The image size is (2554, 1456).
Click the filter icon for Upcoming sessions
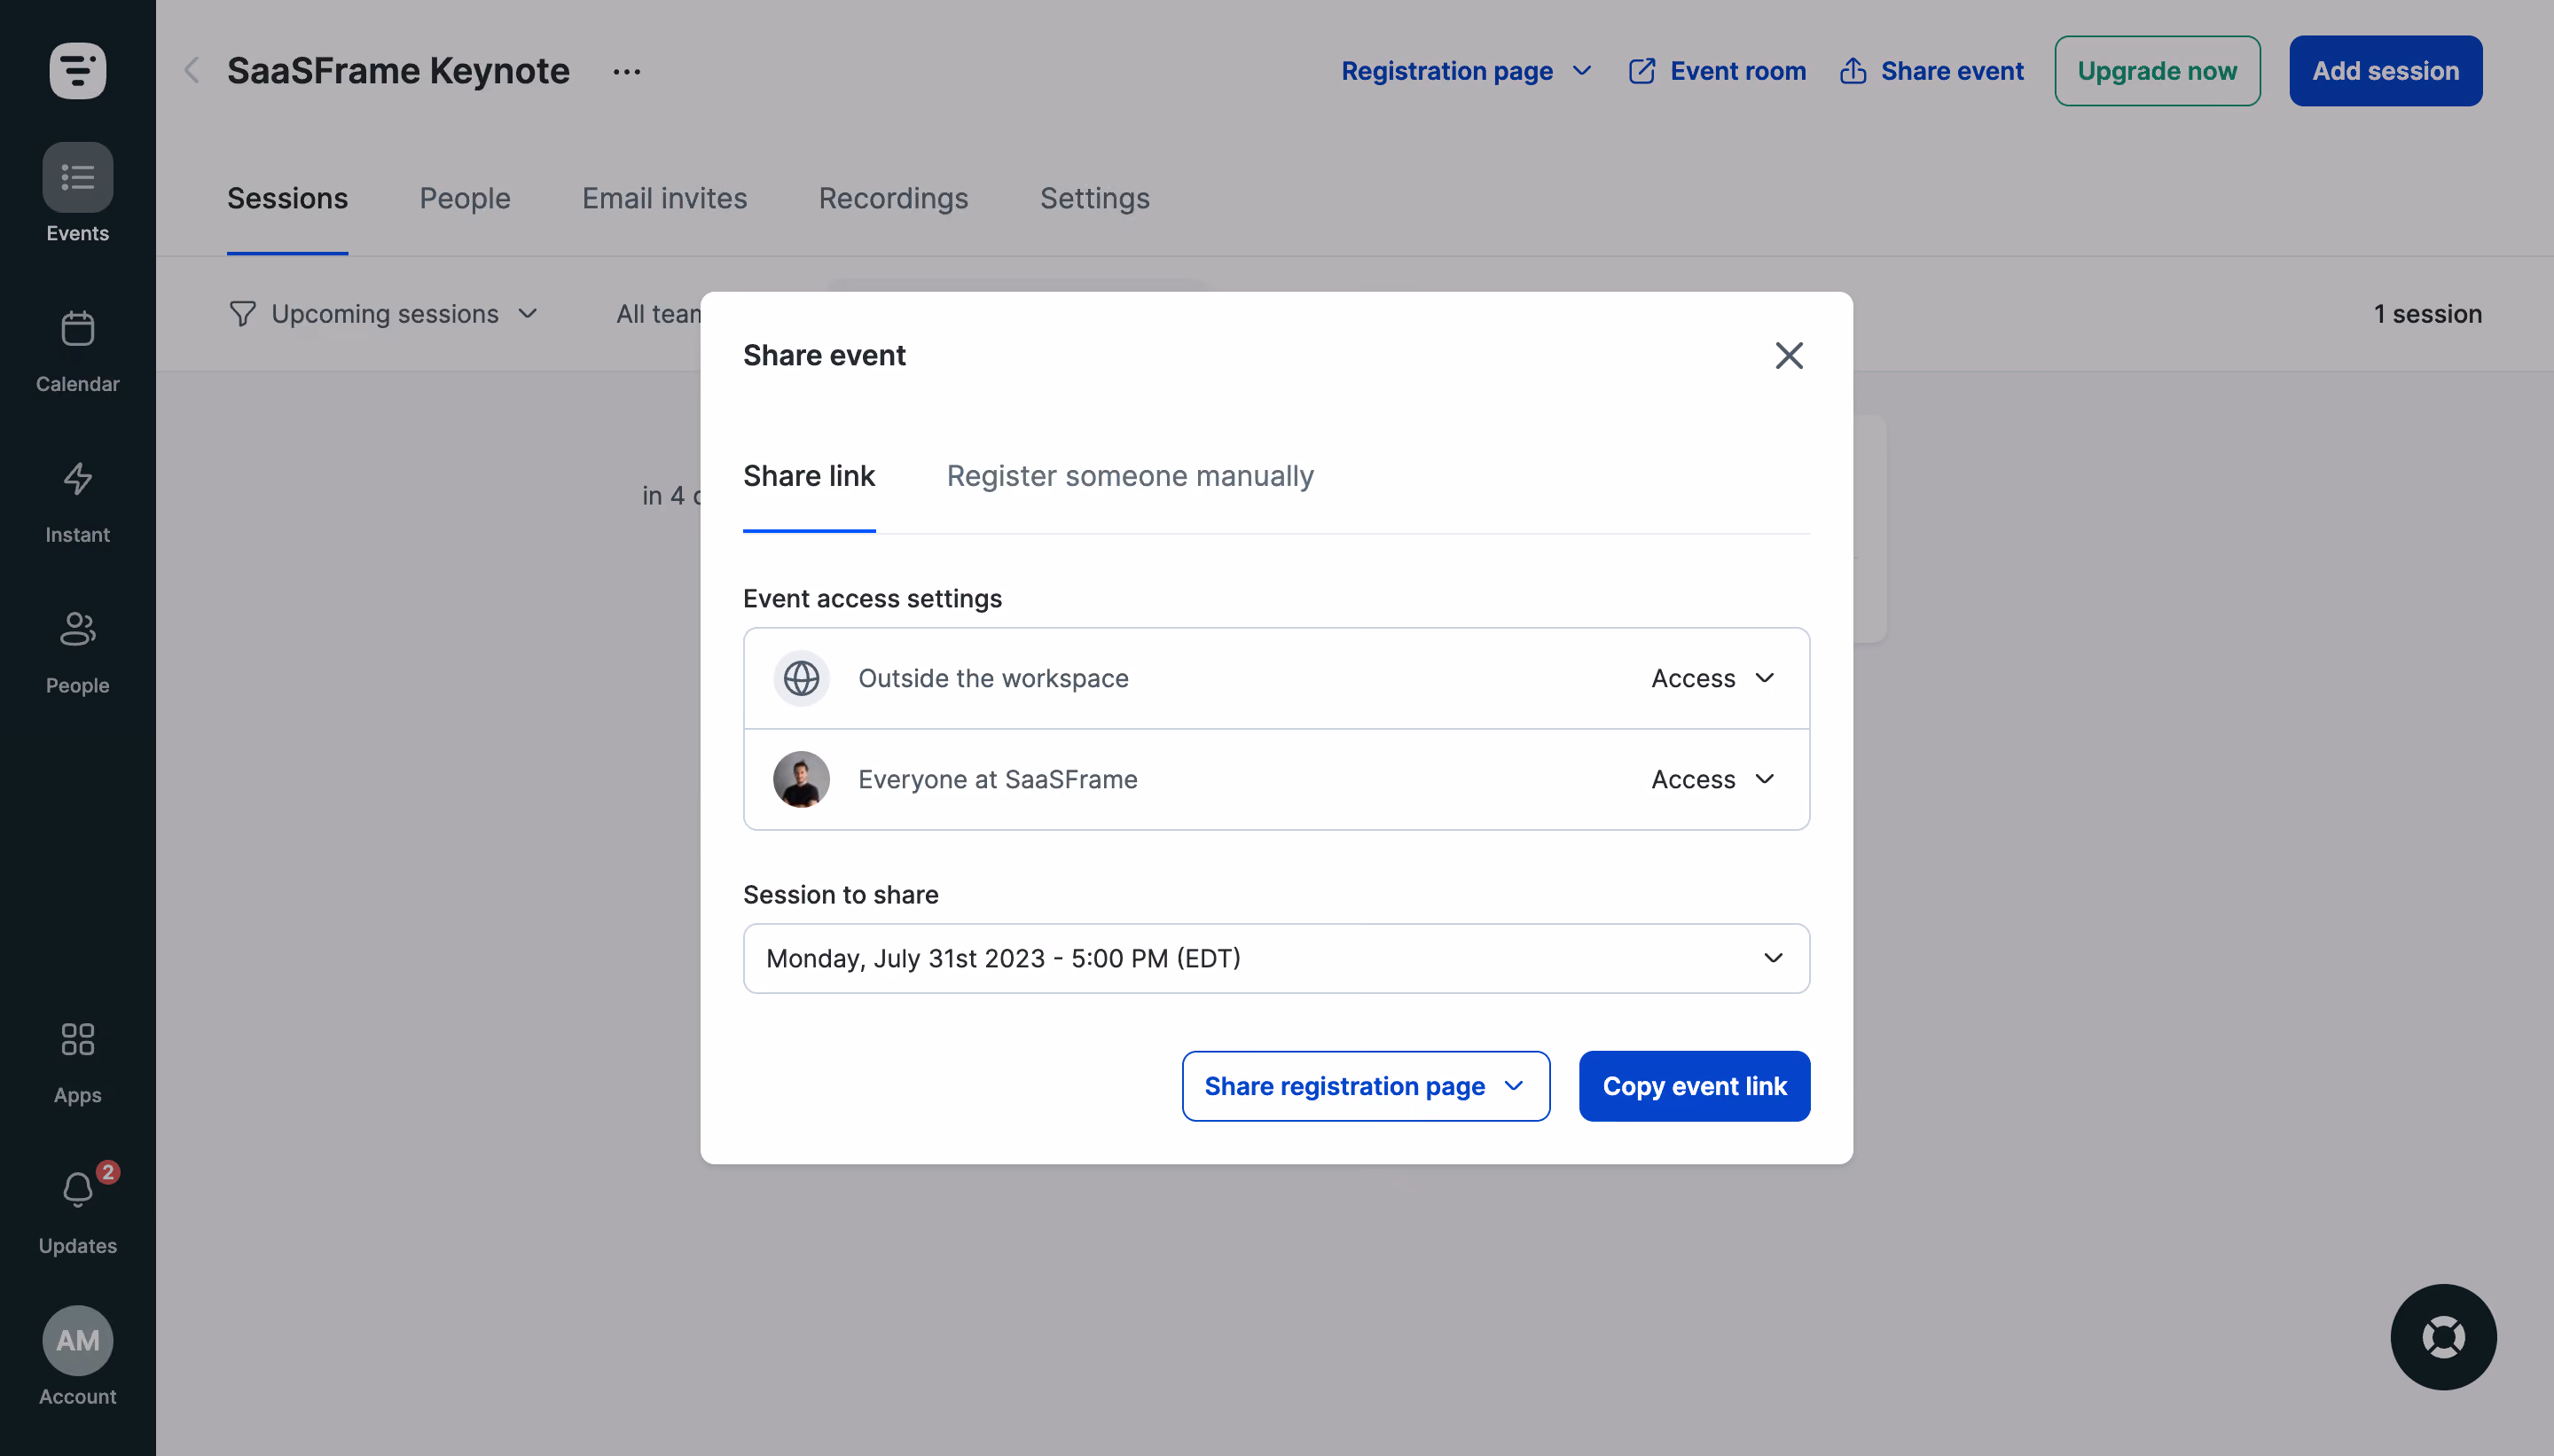[x=242, y=314]
